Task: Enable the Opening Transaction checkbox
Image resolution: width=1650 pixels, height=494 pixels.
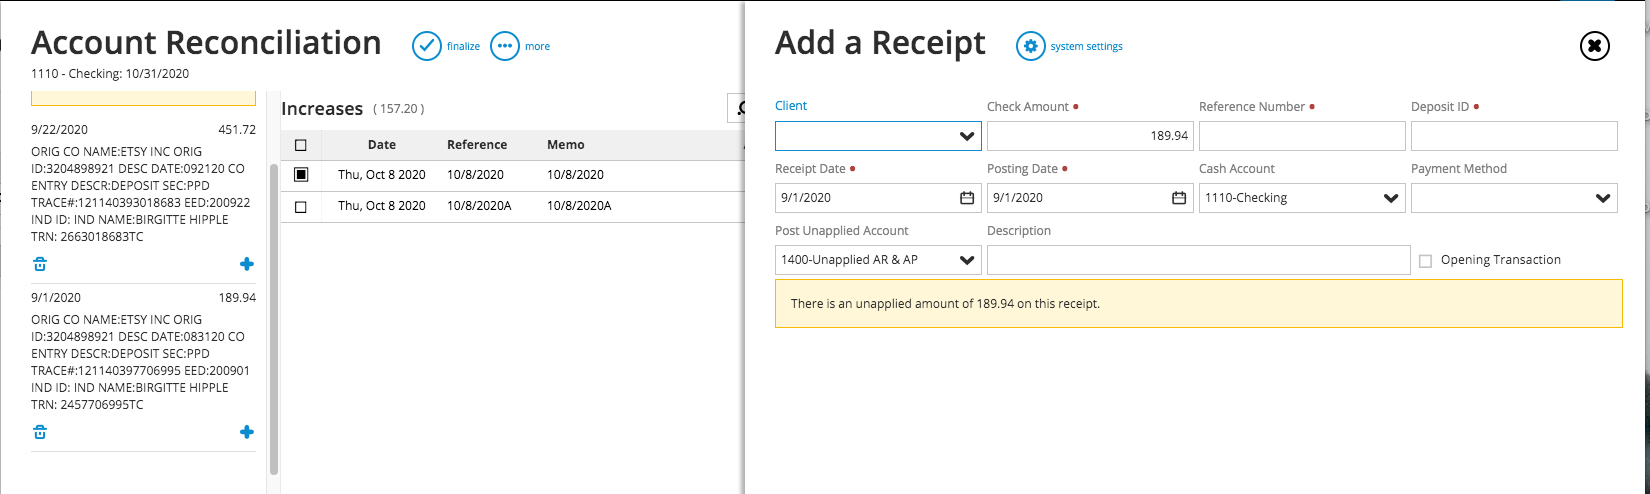Action: [1426, 261]
